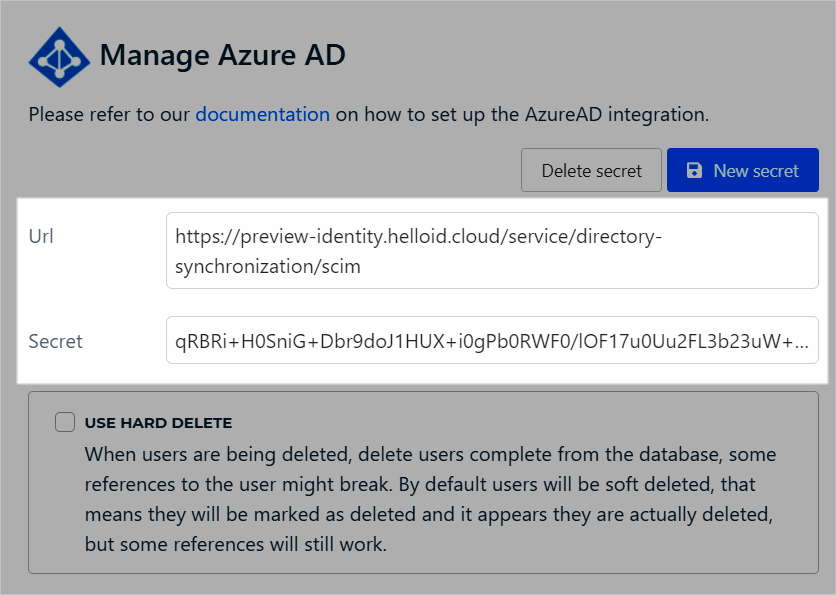
Task: Click the Delete secret button
Action: click(591, 170)
